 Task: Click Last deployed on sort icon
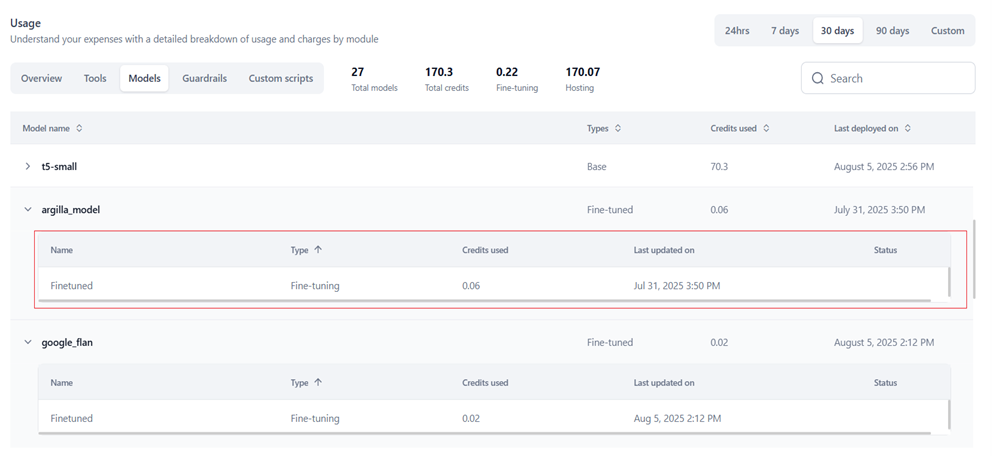click(908, 128)
